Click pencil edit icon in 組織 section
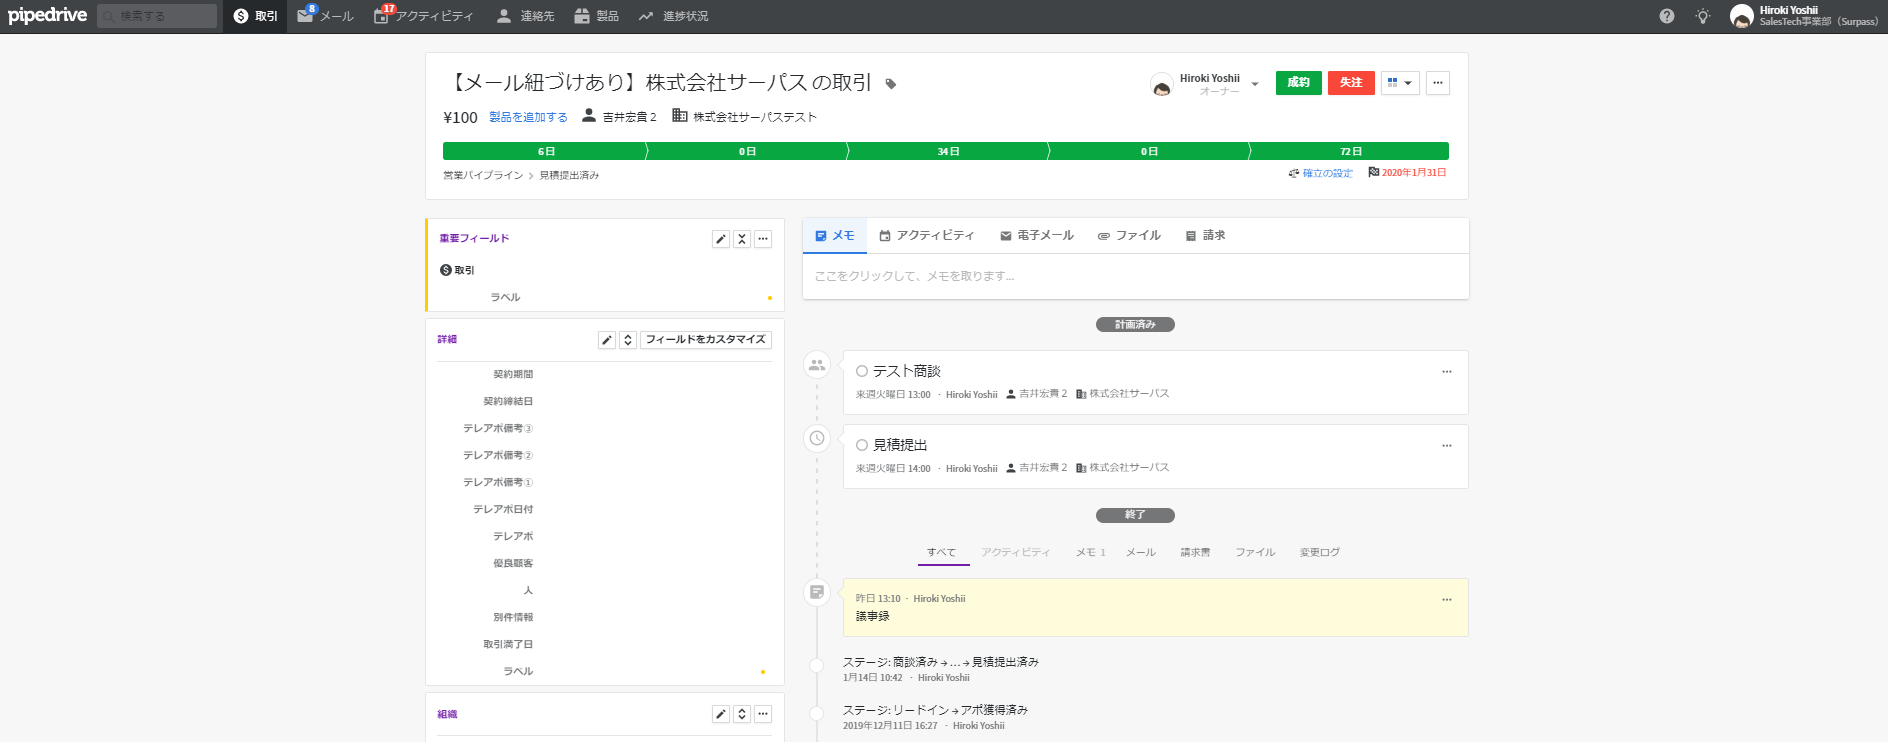This screenshot has height=742, width=1888. tap(721, 714)
